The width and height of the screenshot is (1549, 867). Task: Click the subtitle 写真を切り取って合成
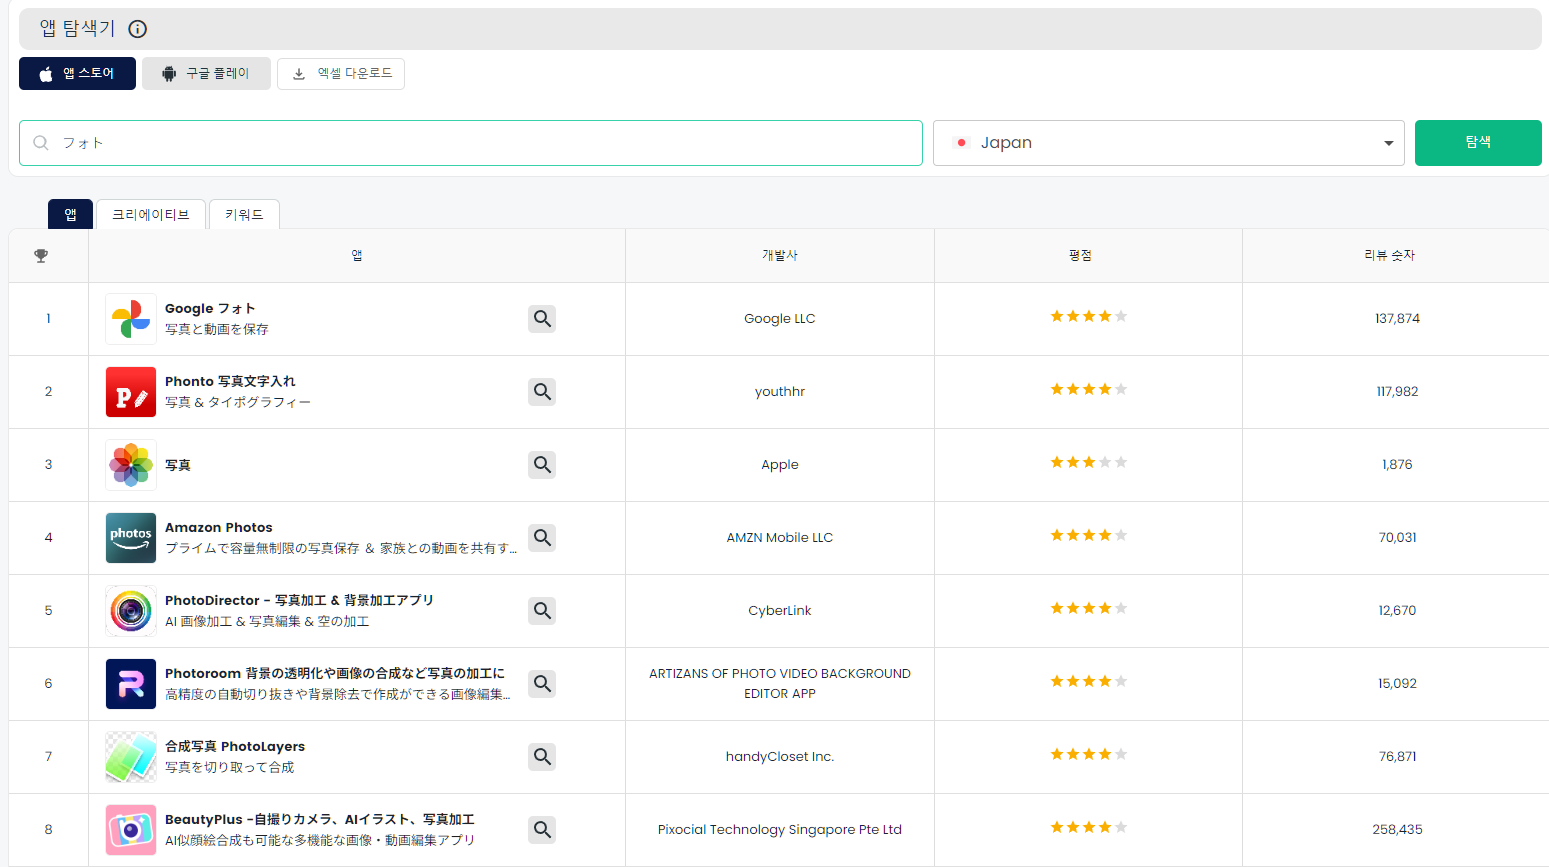230,767
